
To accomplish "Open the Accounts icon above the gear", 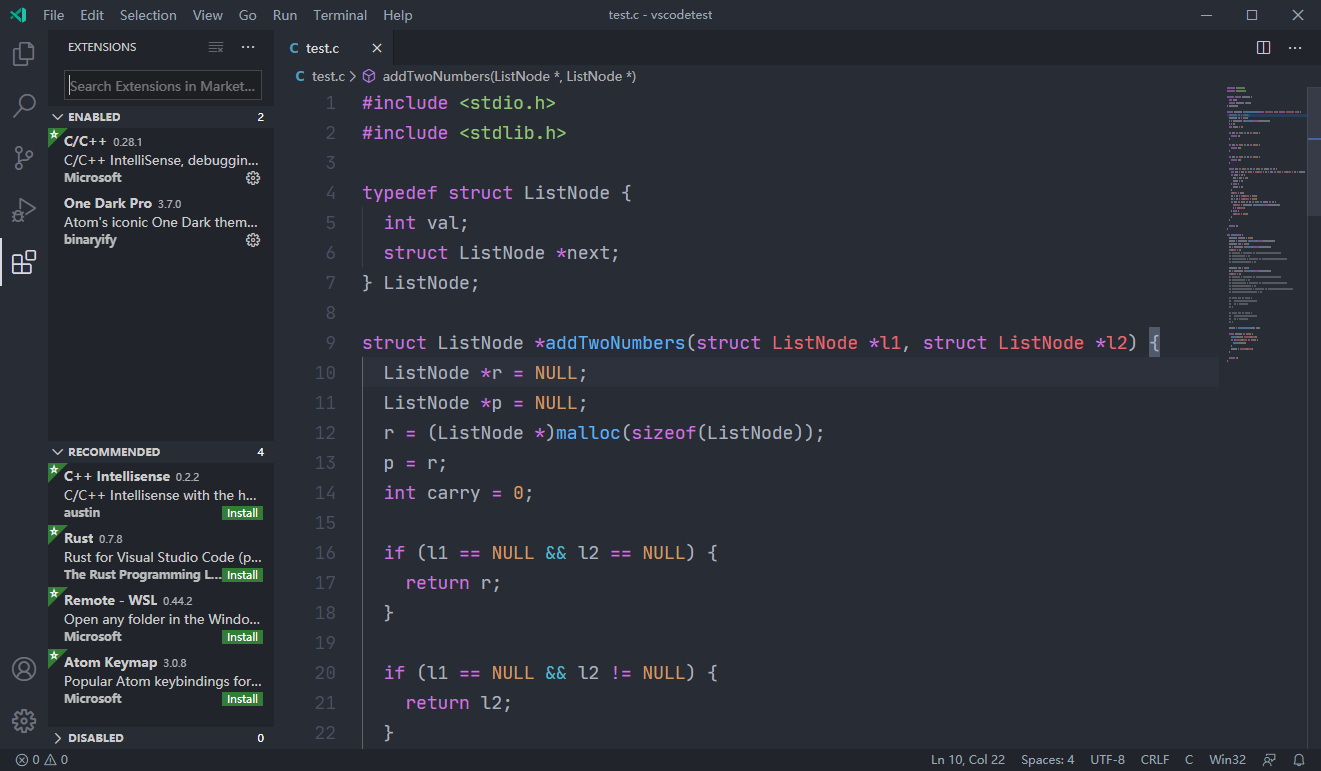I will (23, 668).
